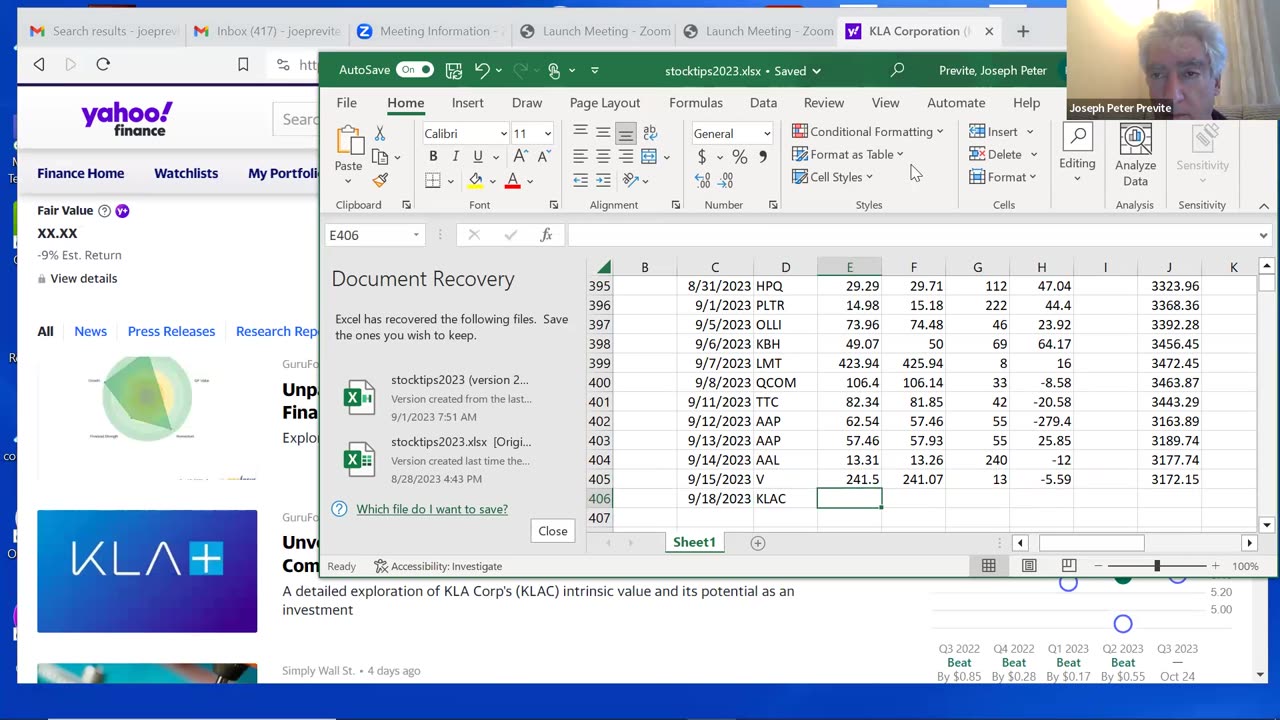Switch to the Insert ribbon tab
1280x720 pixels.
click(x=467, y=103)
